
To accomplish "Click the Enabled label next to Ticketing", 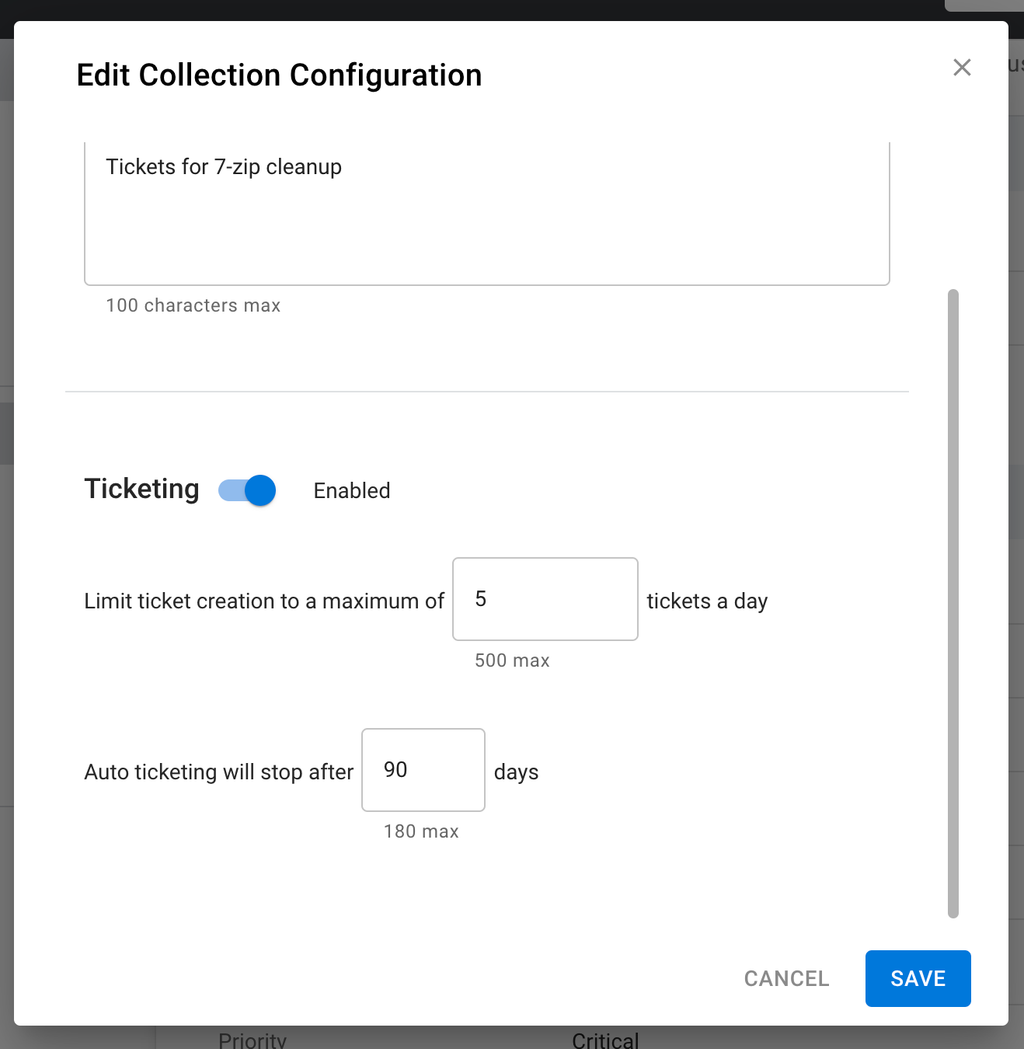I will point(352,490).
